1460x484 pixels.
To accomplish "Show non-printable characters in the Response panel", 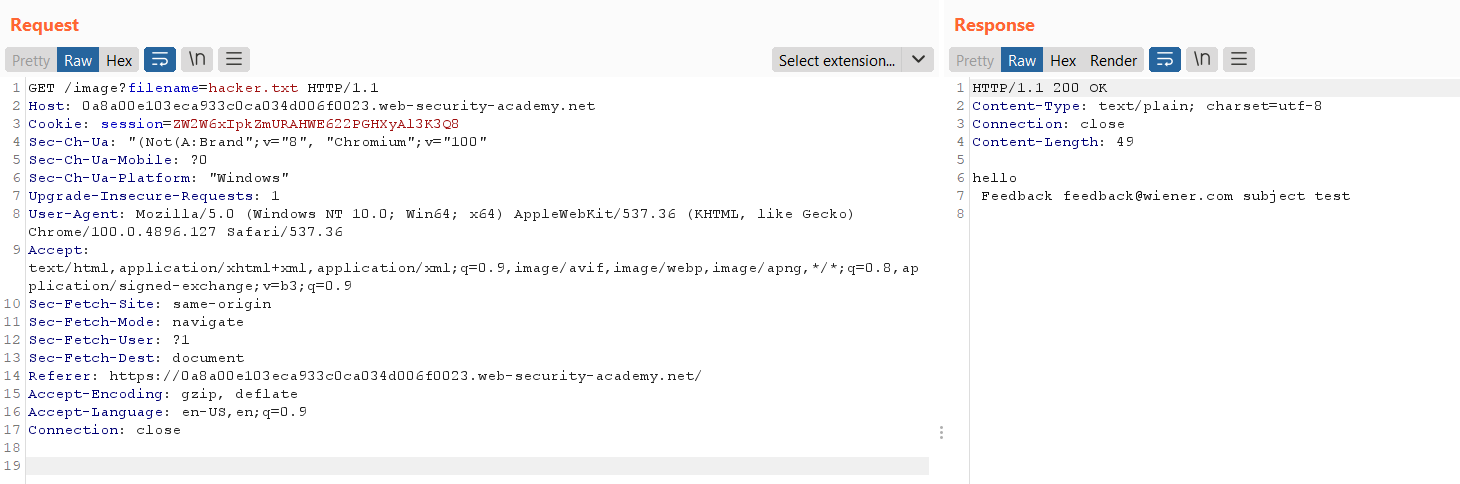I will pos(1202,60).
